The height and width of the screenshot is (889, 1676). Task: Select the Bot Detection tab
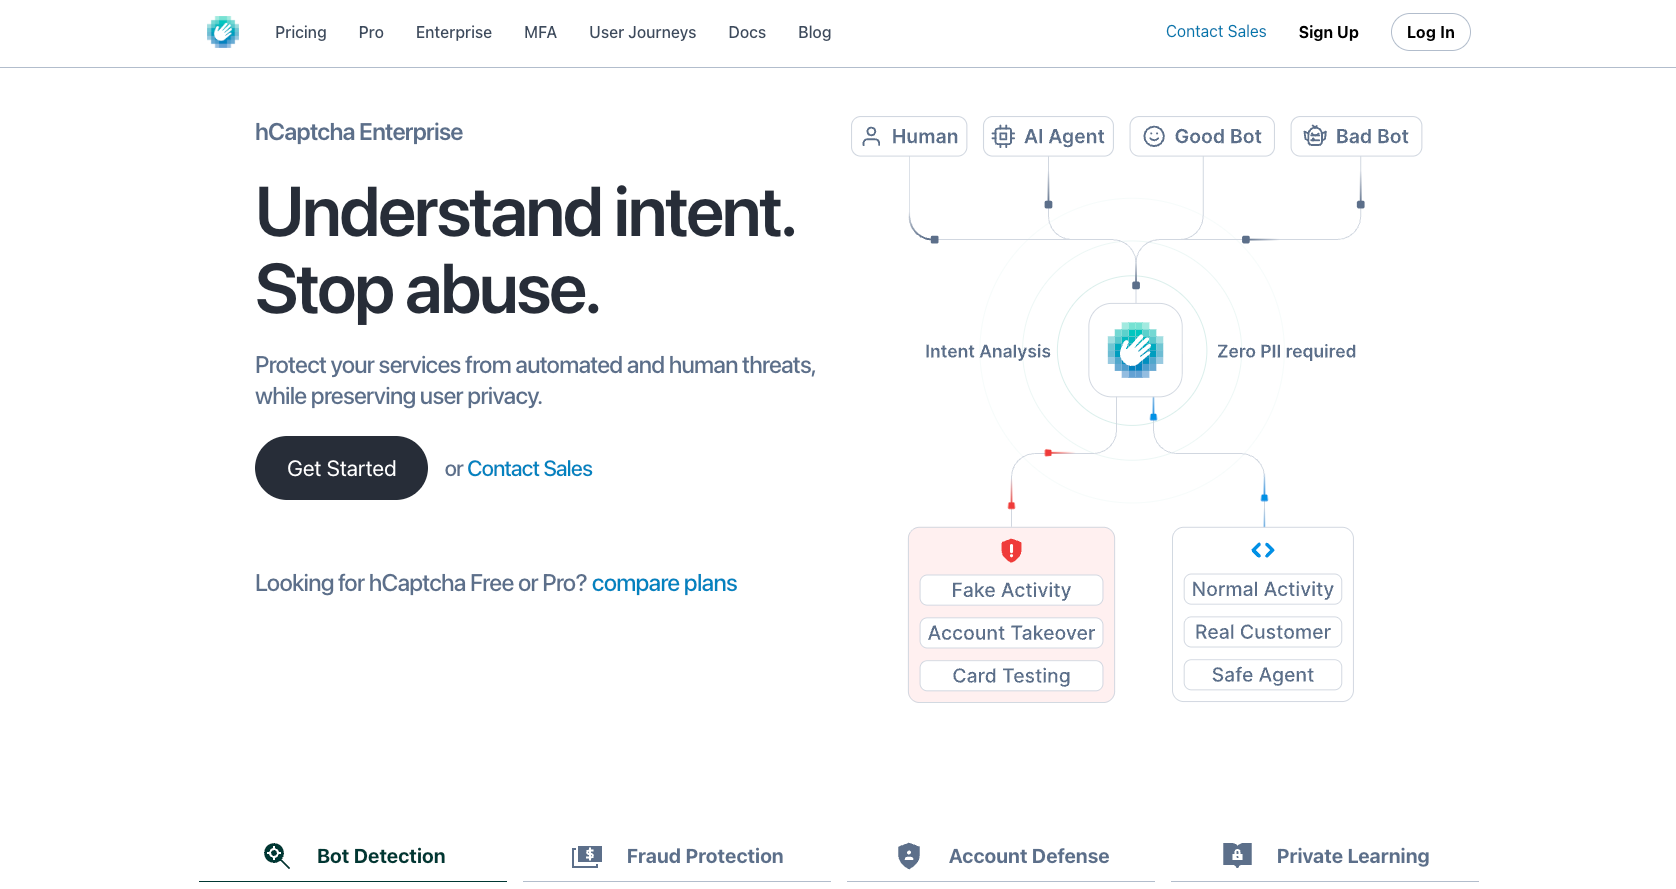(353, 856)
